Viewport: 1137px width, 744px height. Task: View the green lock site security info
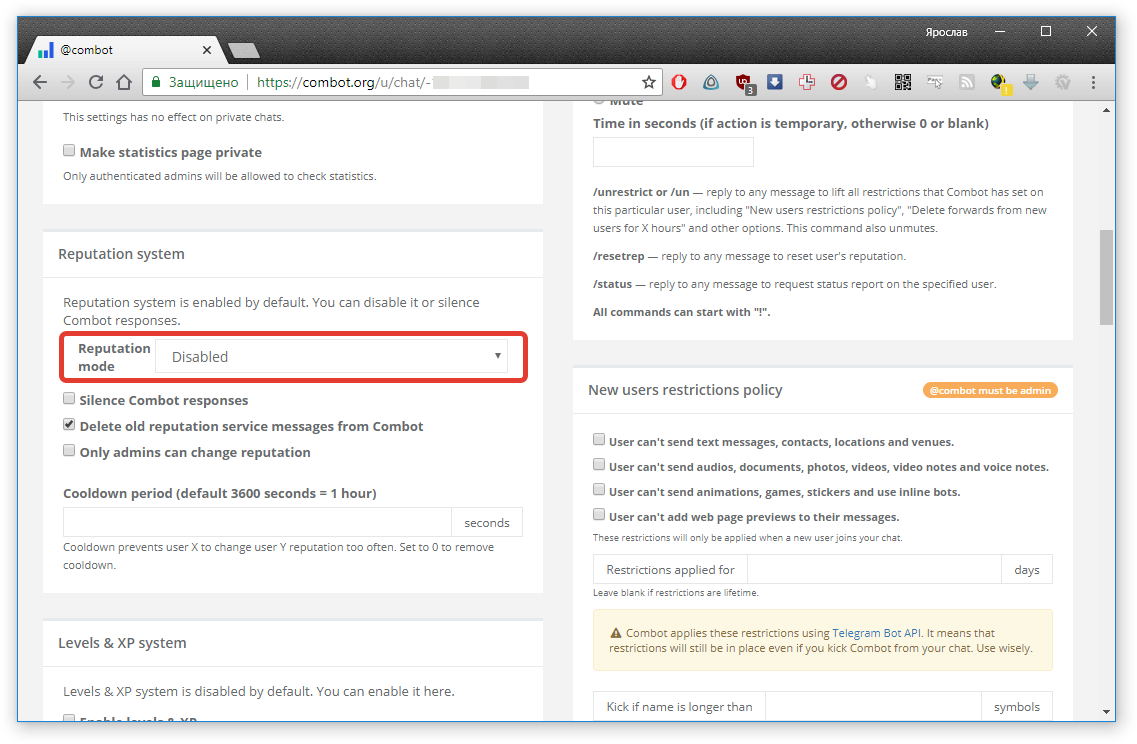155,83
